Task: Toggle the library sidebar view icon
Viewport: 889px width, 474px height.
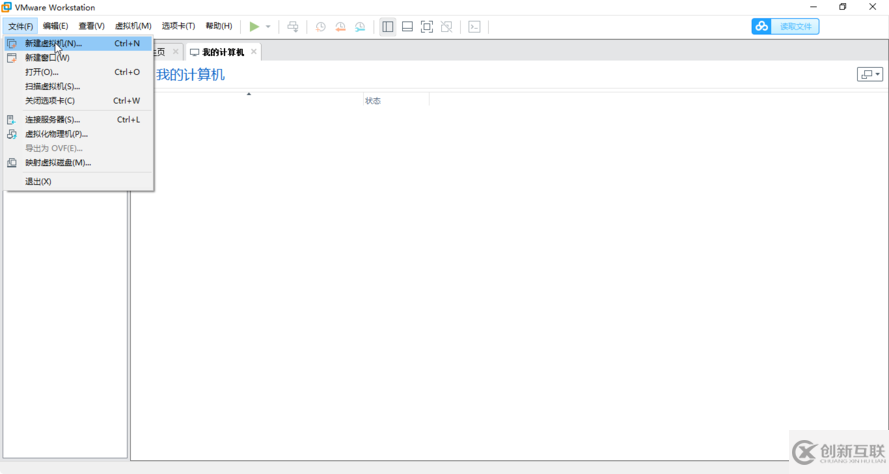Action: click(x=388, y=27)
